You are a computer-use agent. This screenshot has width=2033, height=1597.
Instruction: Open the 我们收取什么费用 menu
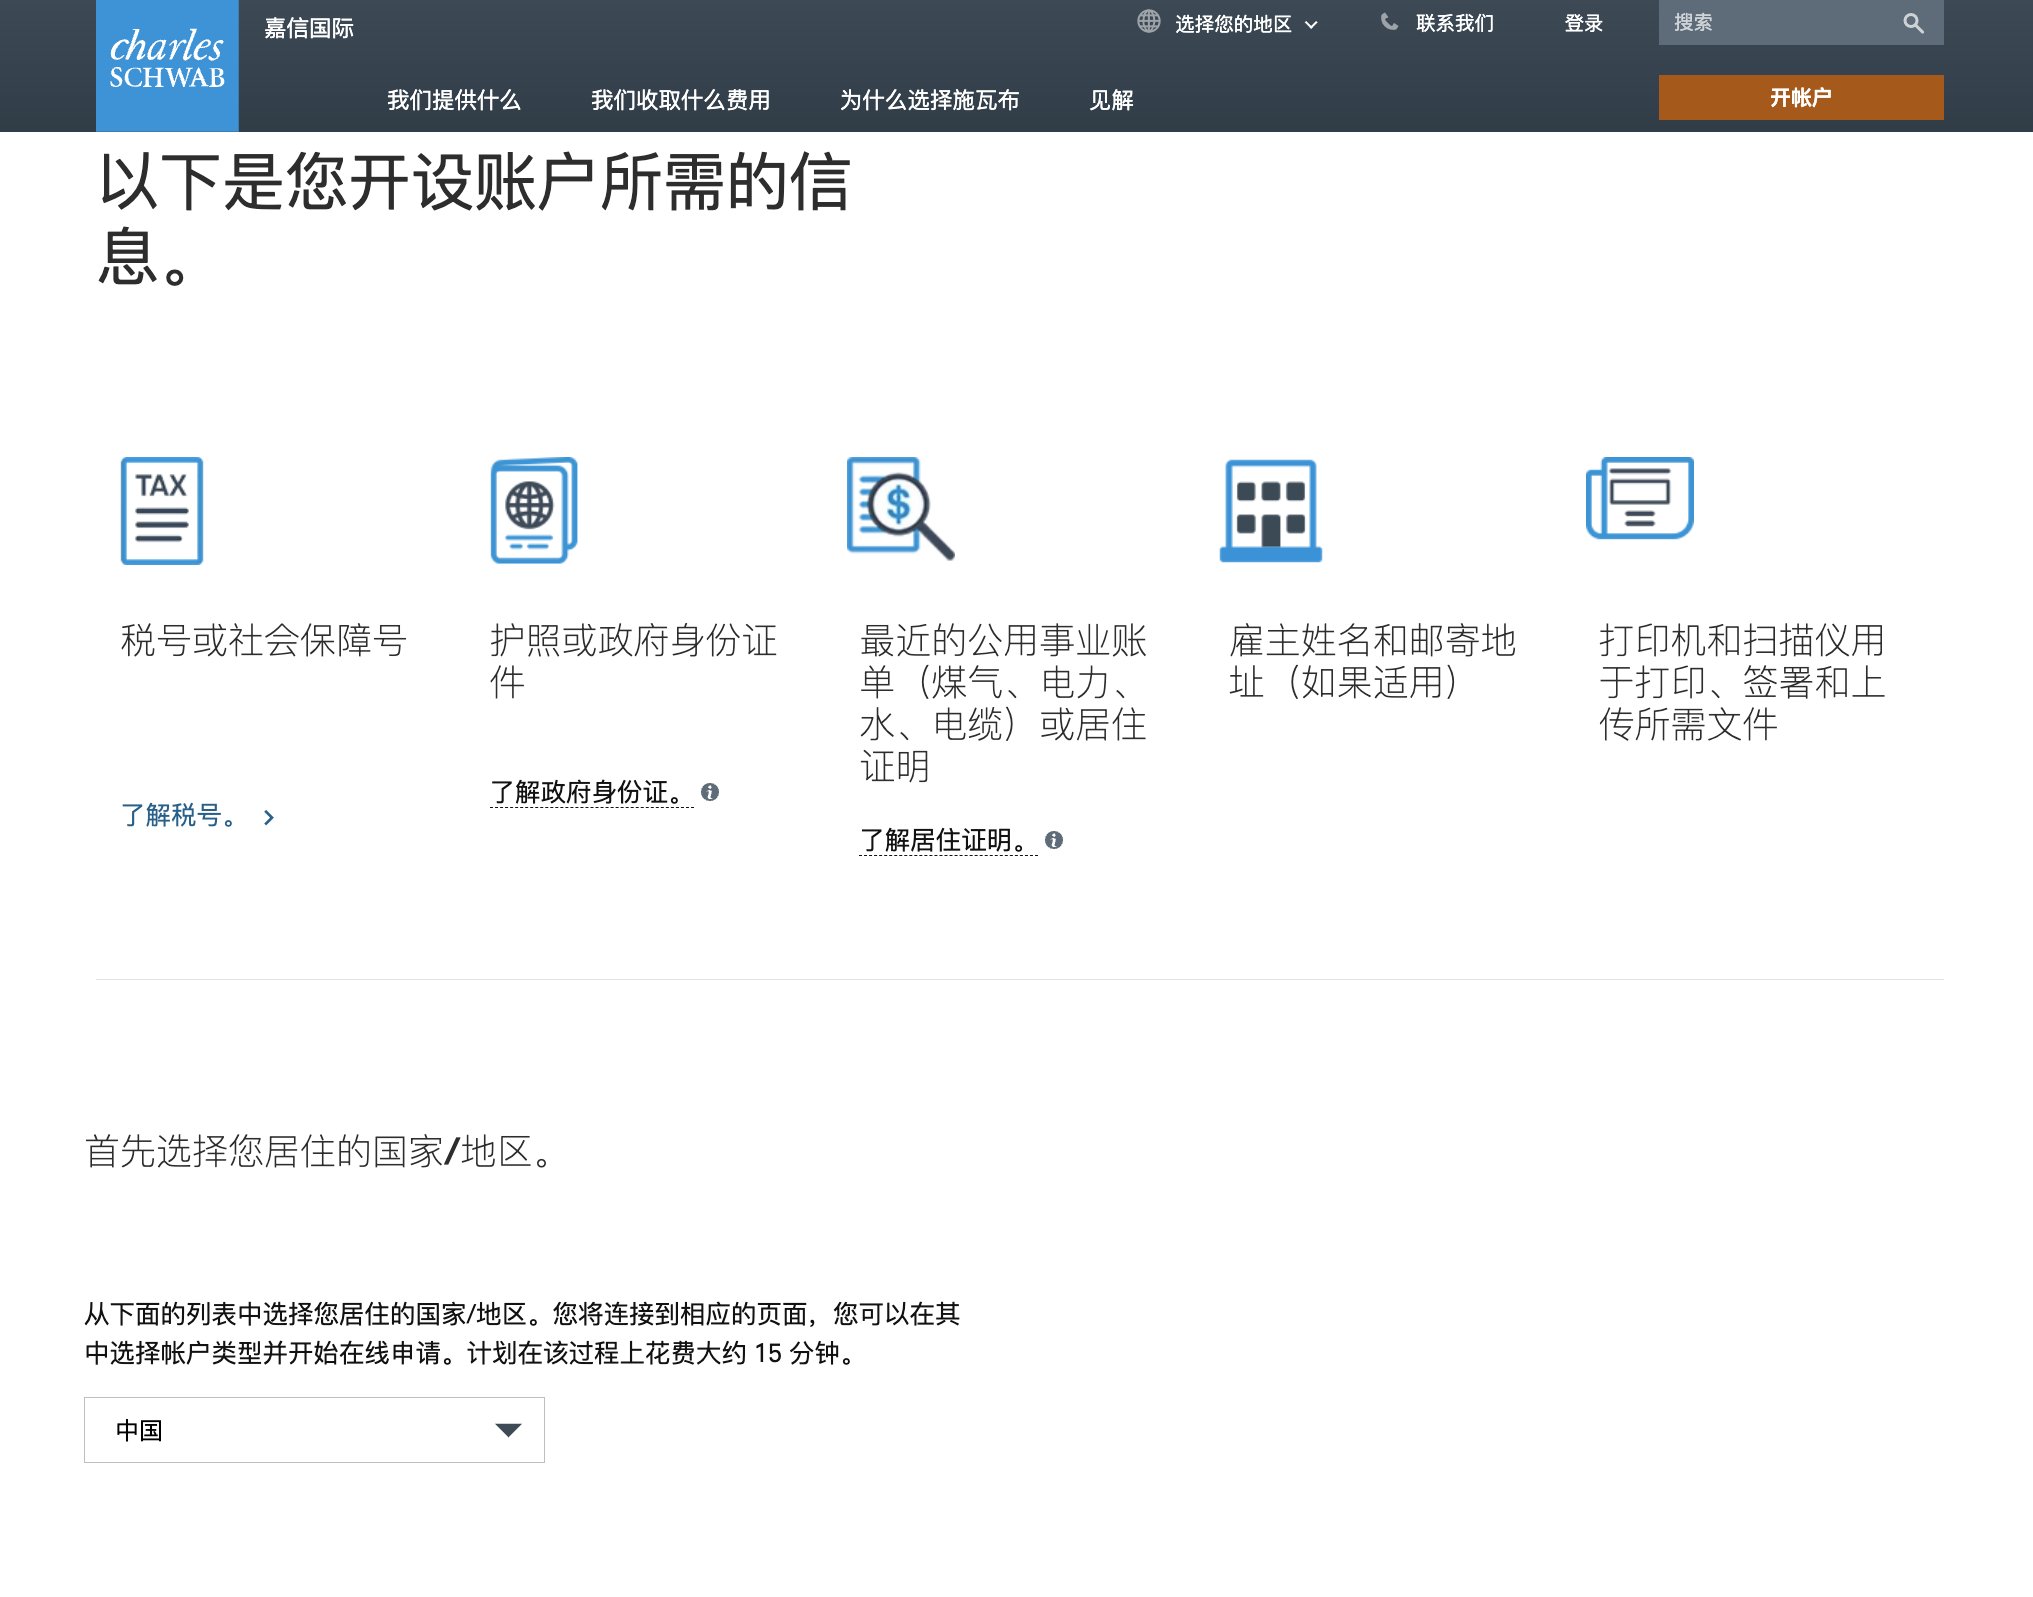coord(680,100)
